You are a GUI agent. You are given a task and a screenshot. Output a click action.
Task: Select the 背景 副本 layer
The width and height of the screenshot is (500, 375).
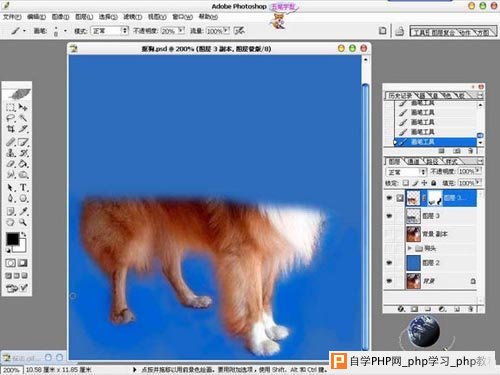tap(441, 234)
